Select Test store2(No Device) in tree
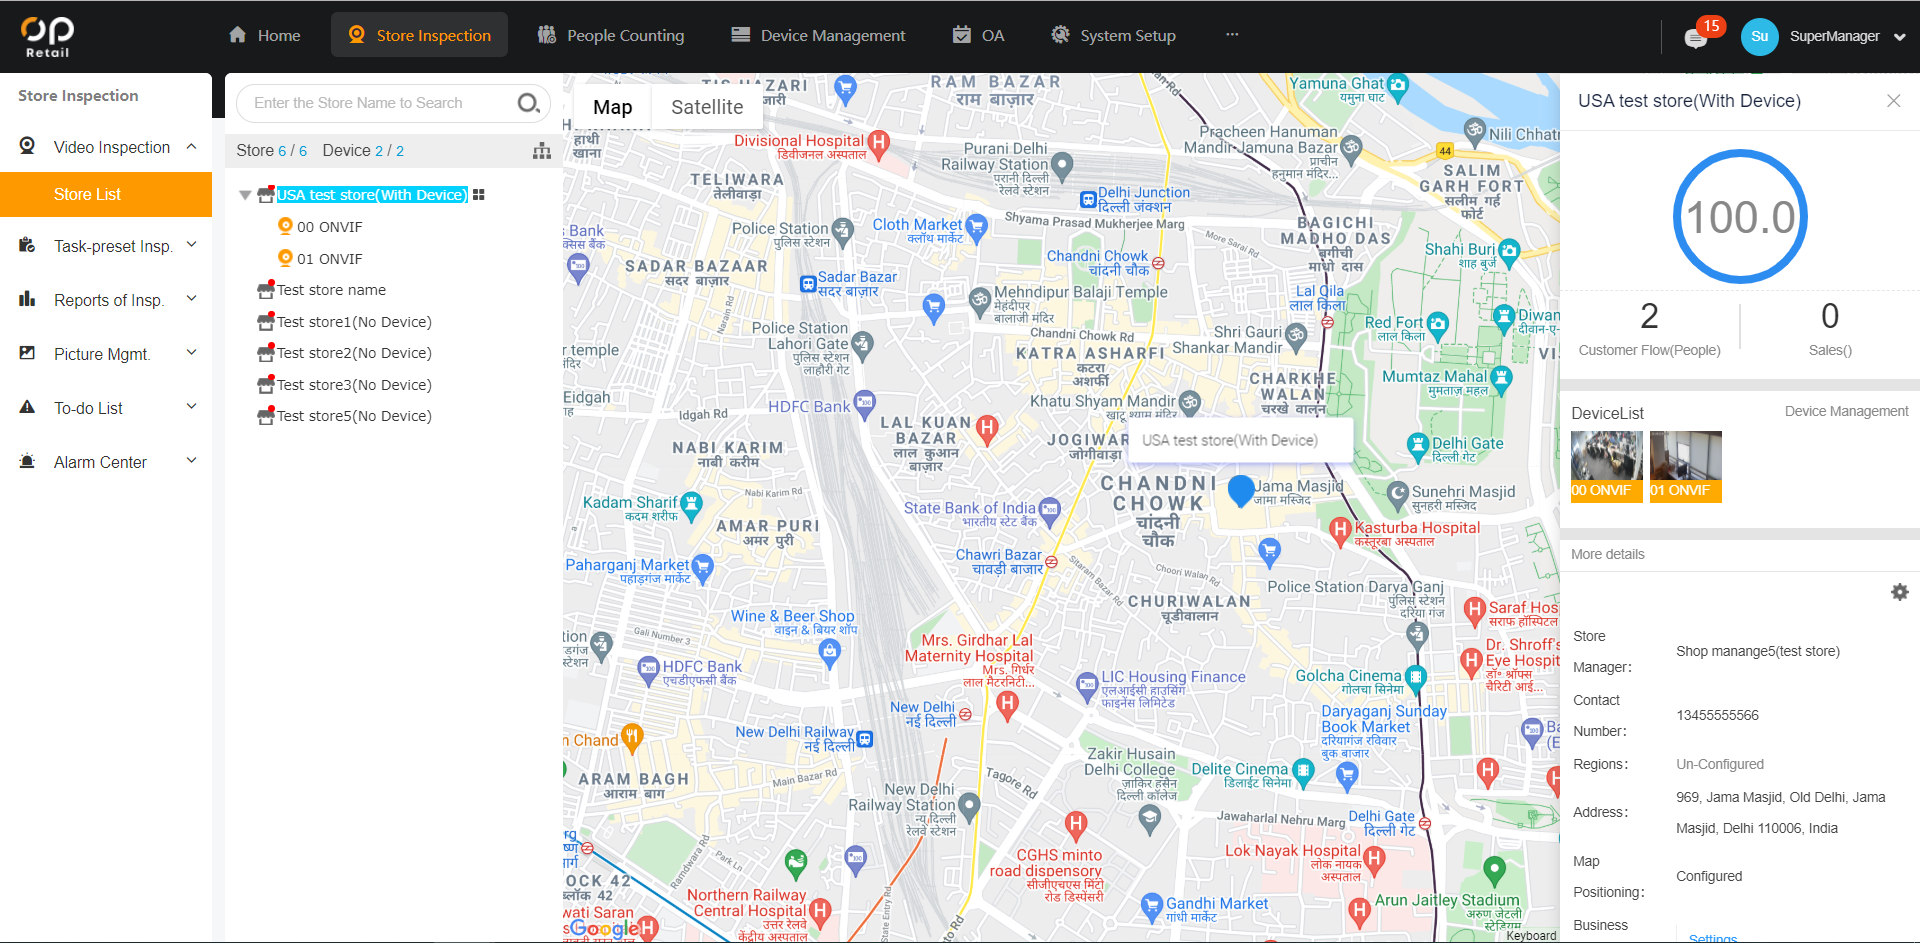 pos(354,353)
